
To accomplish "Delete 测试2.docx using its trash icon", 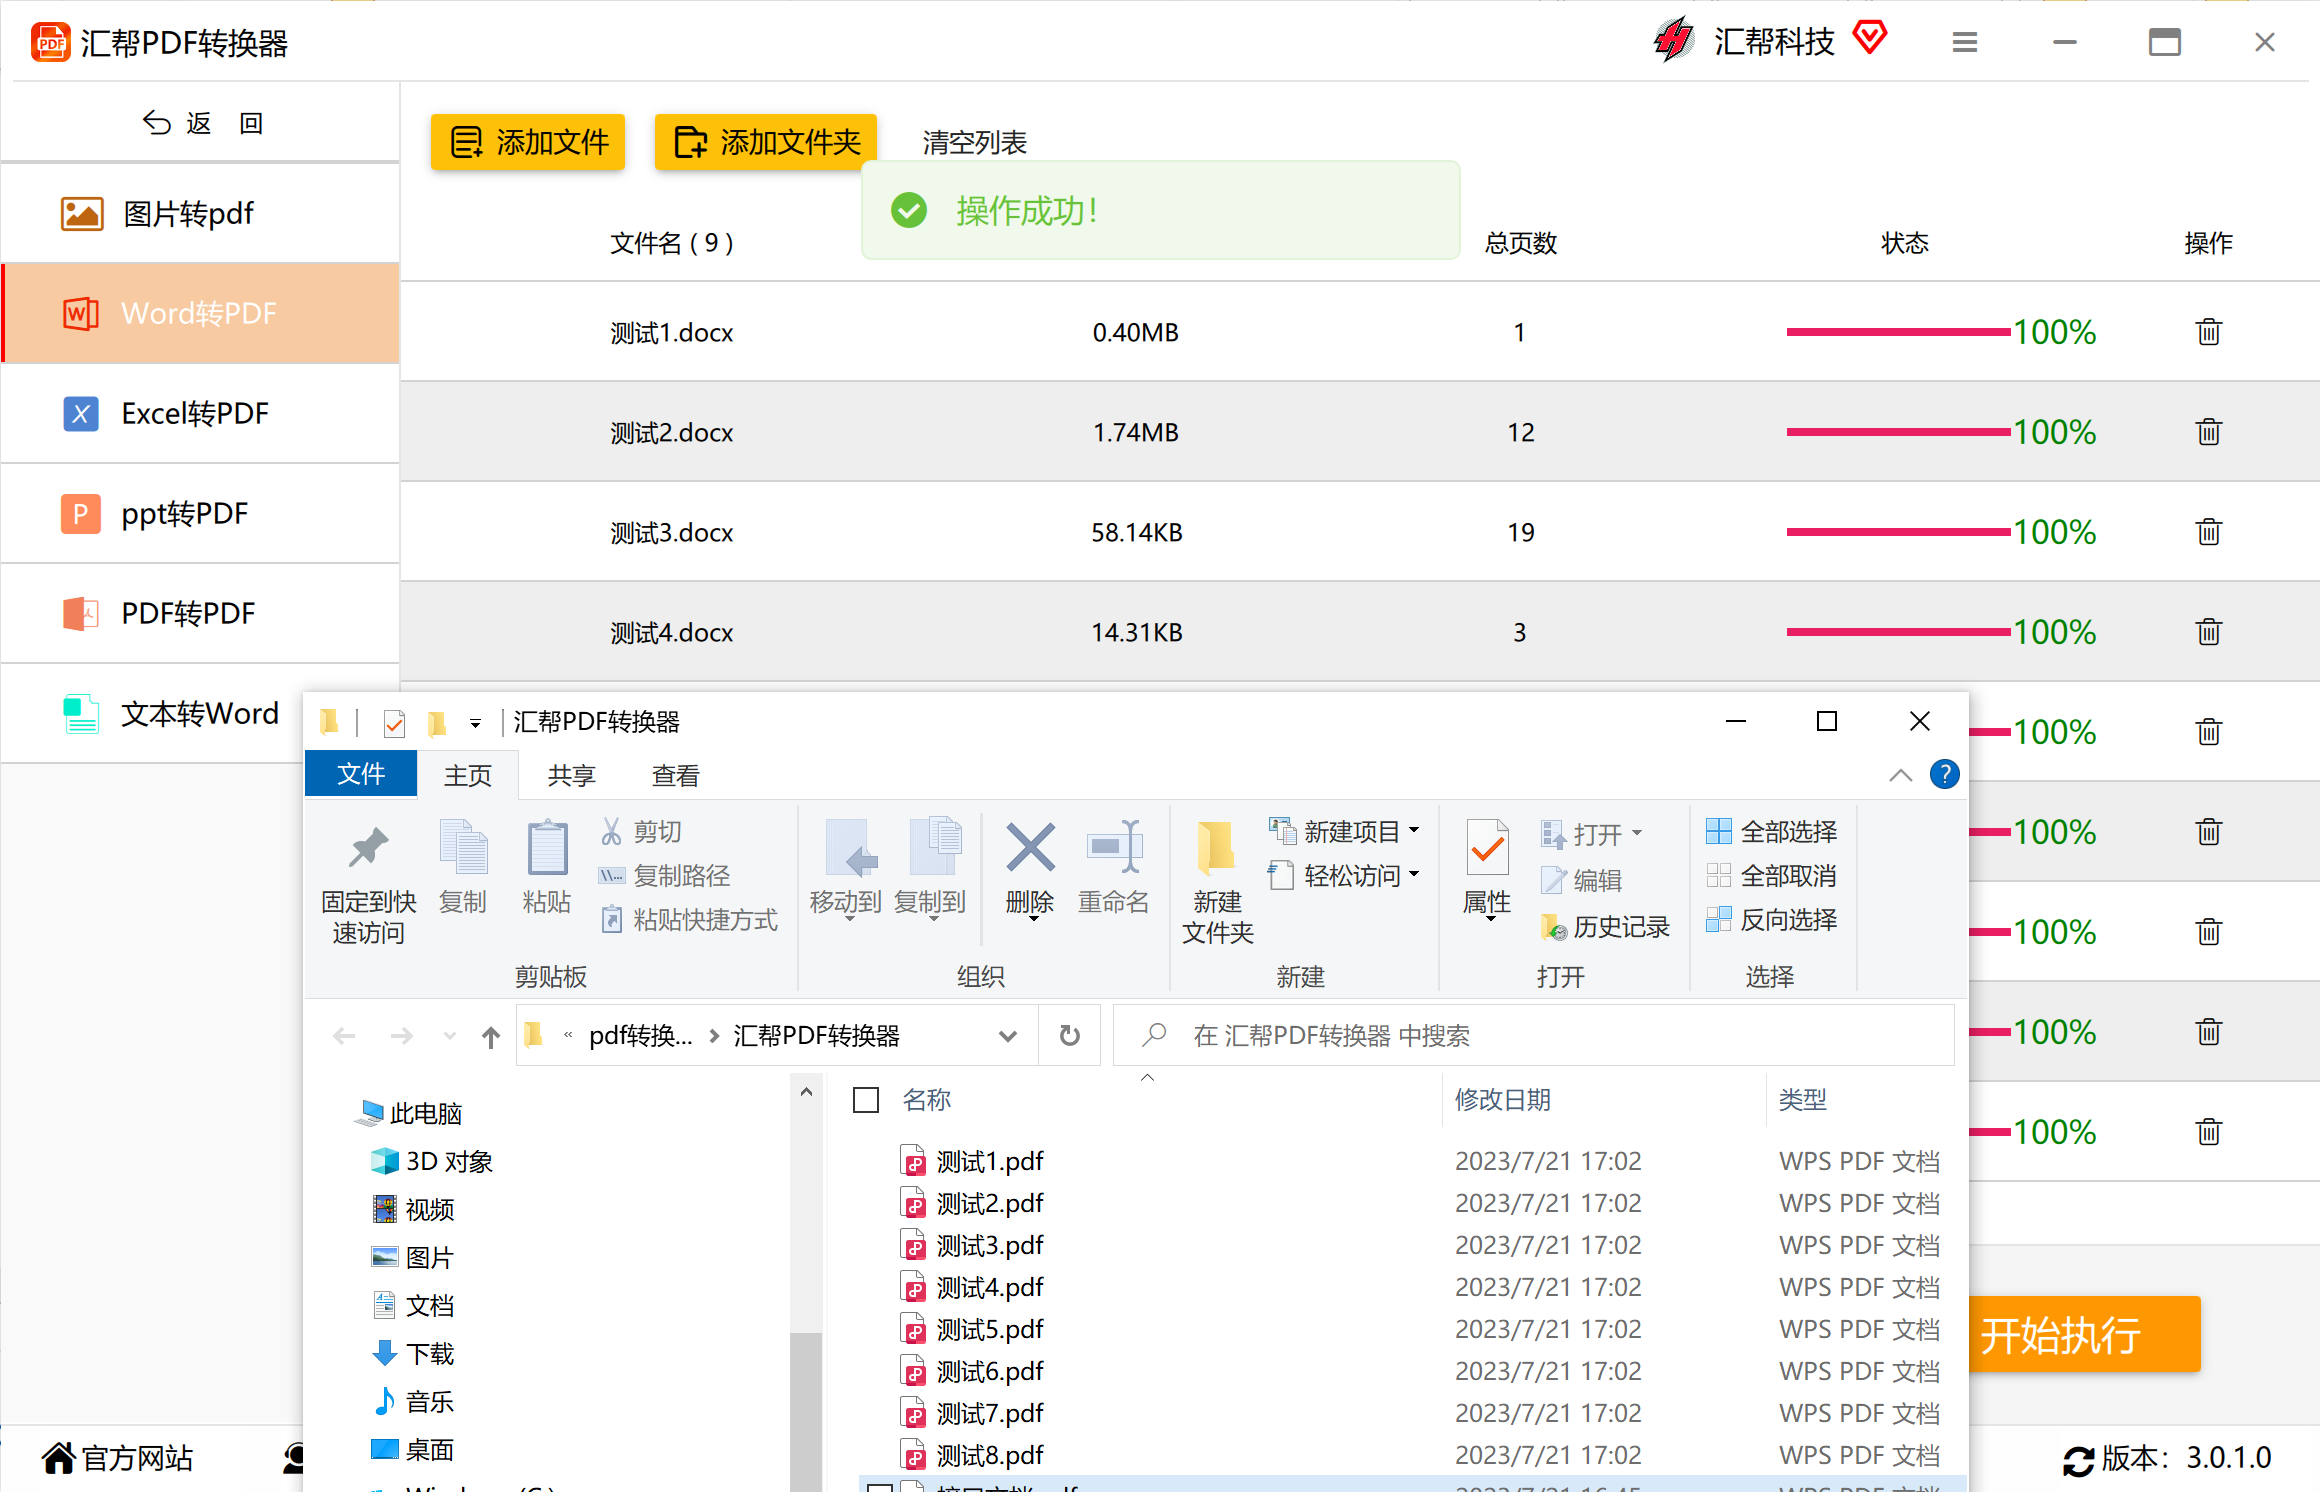I will tap(2208, 432).
